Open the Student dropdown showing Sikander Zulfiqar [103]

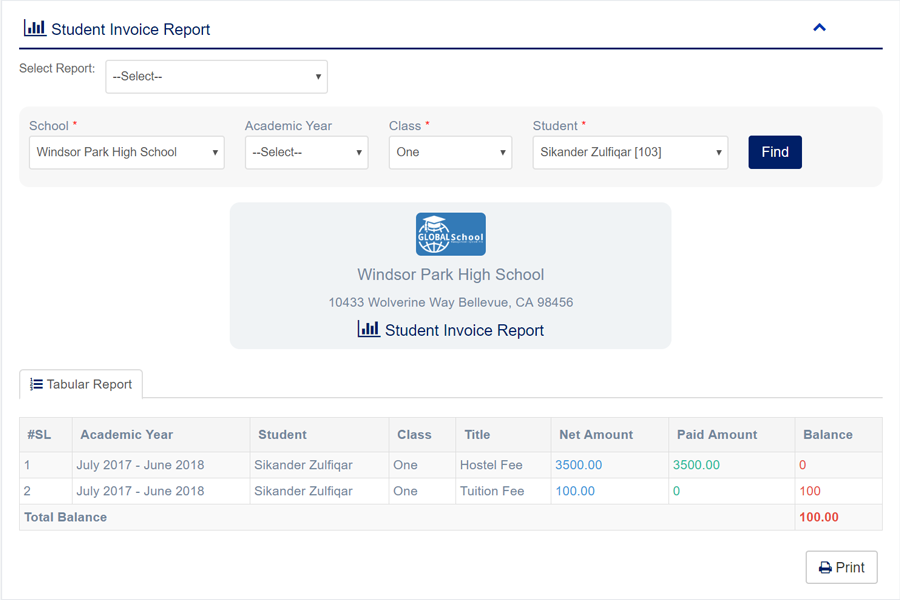630,152
